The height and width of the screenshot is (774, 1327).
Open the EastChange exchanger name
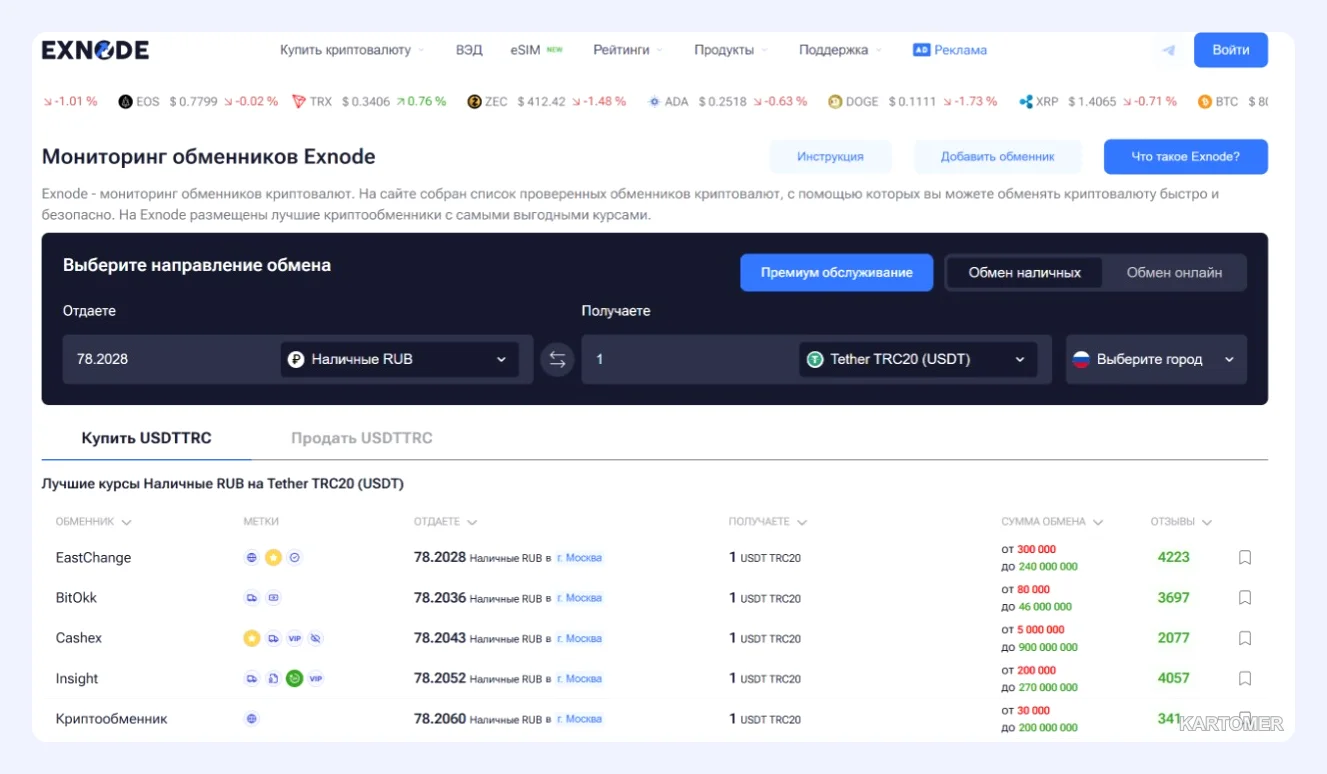pyautogui.click(x=93, y=558)
